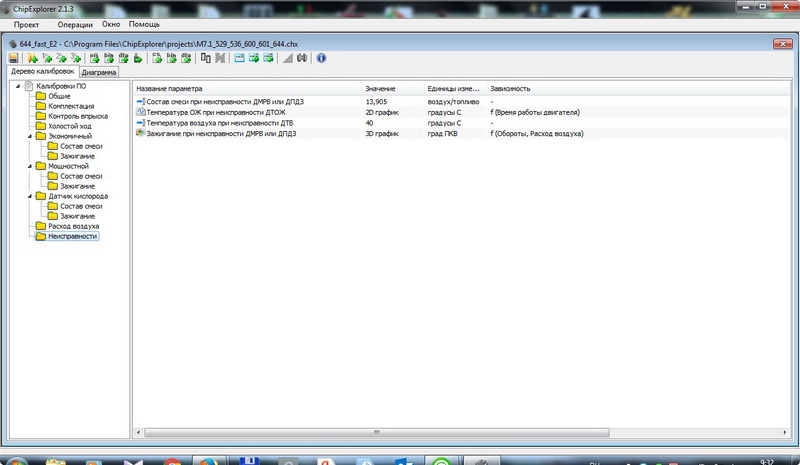
Task: Click the 2D graph icon beside Температура ОЖ
Action: [140, 112]
